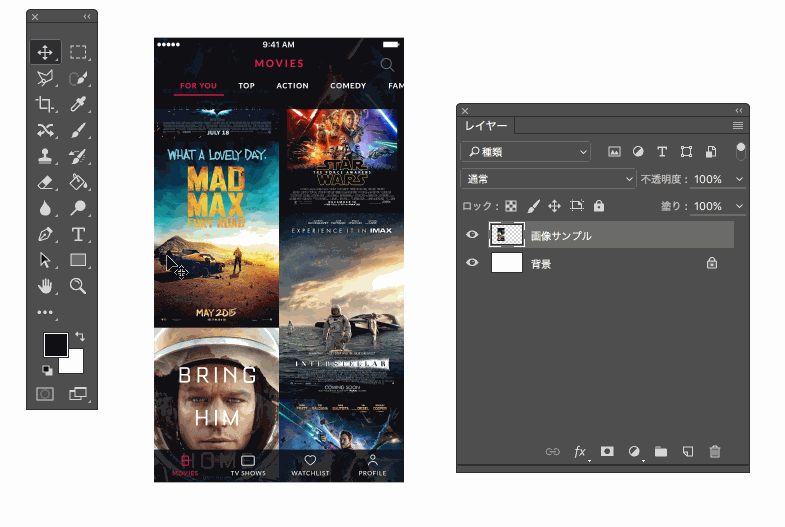Add a layer style (fx)
Screen dimensions: 785x527
tap(580, 452)
